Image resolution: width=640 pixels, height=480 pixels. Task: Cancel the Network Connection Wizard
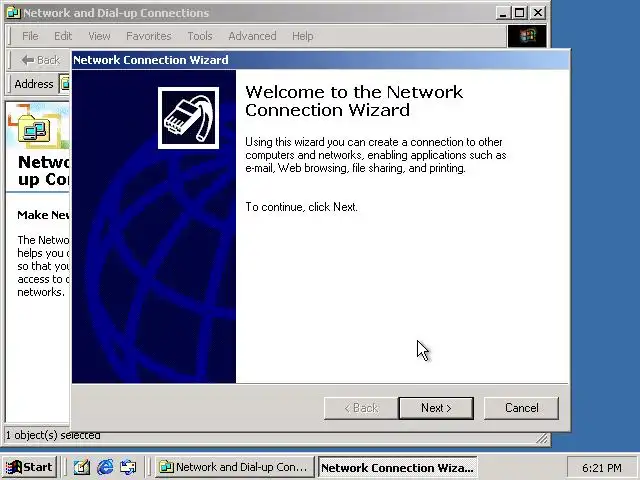[521, 408]
